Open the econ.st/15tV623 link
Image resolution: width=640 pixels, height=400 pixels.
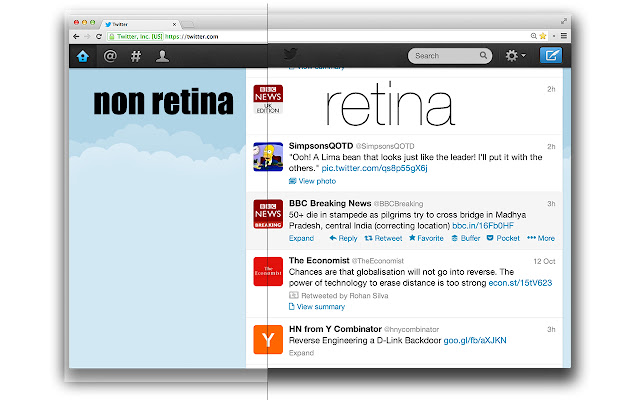pos(520,283)
